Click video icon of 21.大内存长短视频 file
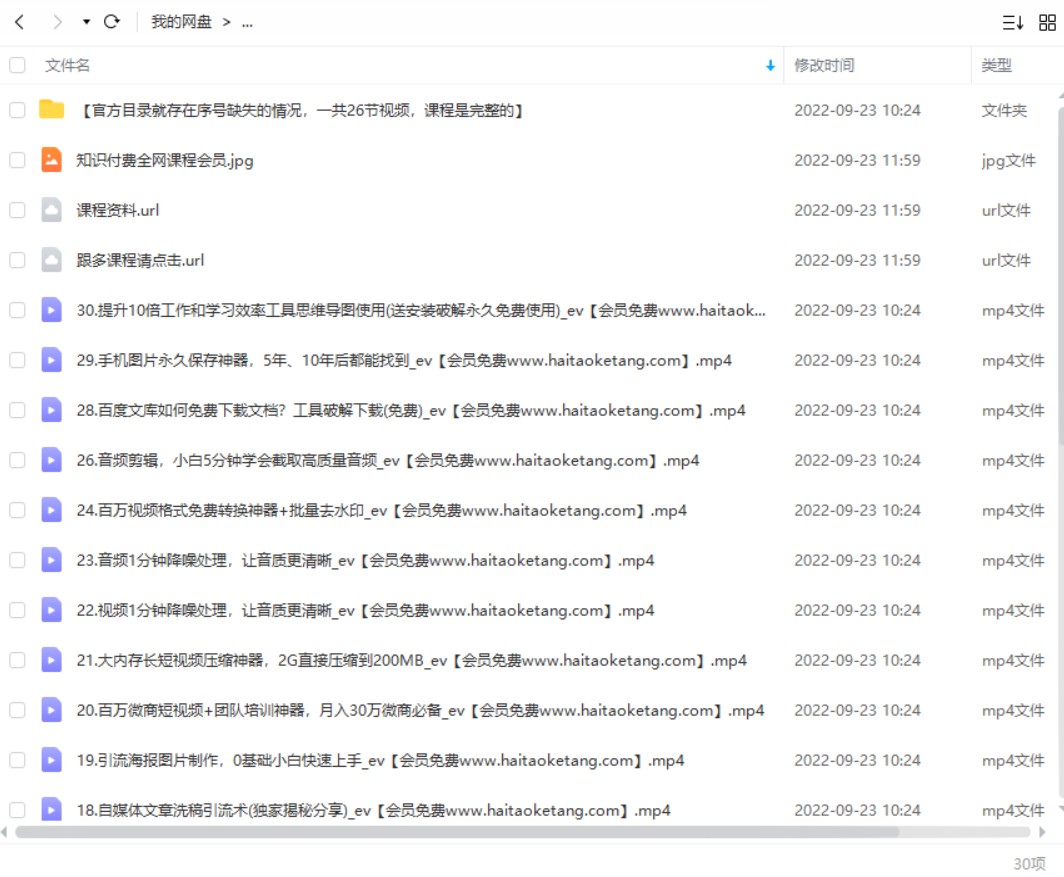Image resolution: width=1064 pixels, height=877 pixels. point(52,660)
